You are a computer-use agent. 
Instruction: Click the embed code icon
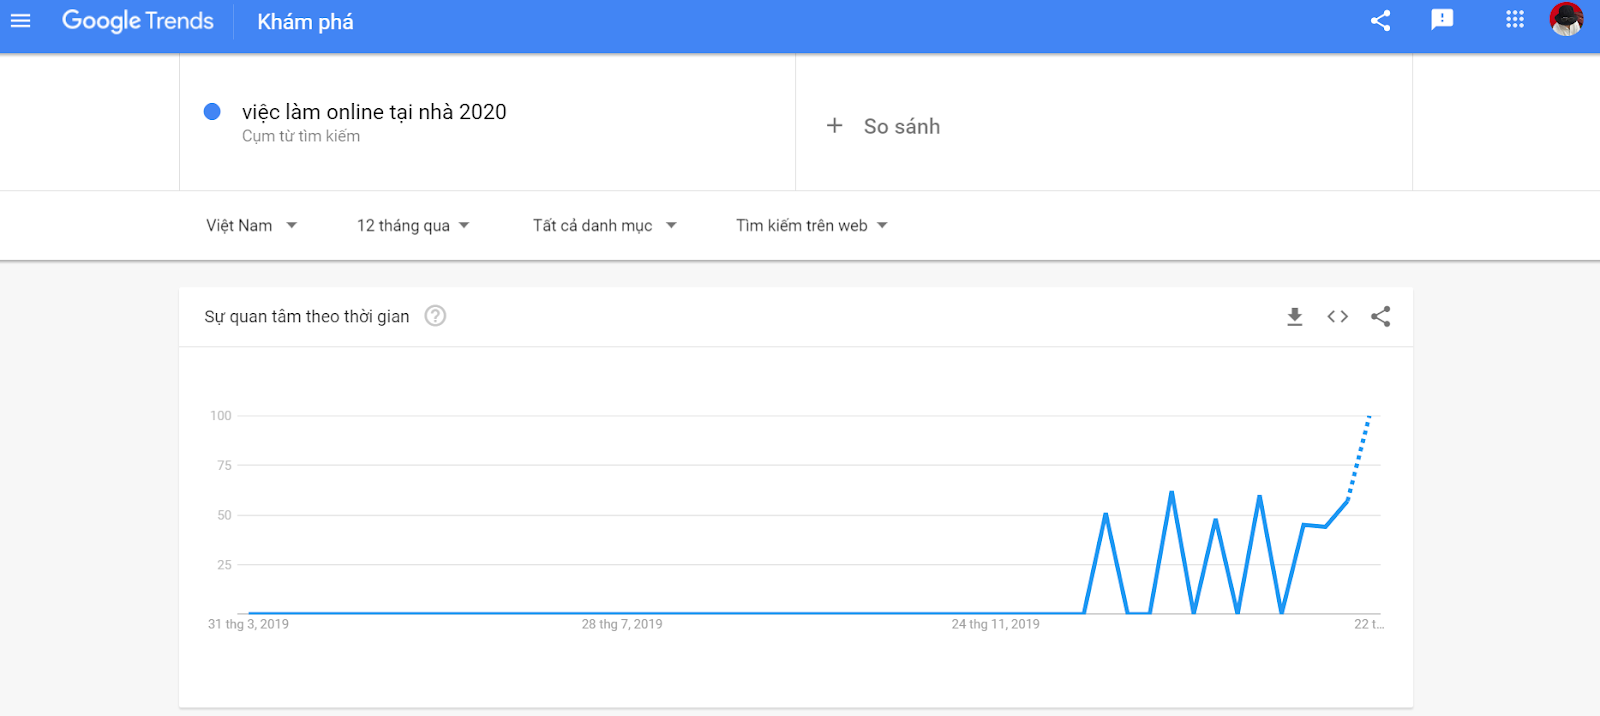click(1338, 317)
